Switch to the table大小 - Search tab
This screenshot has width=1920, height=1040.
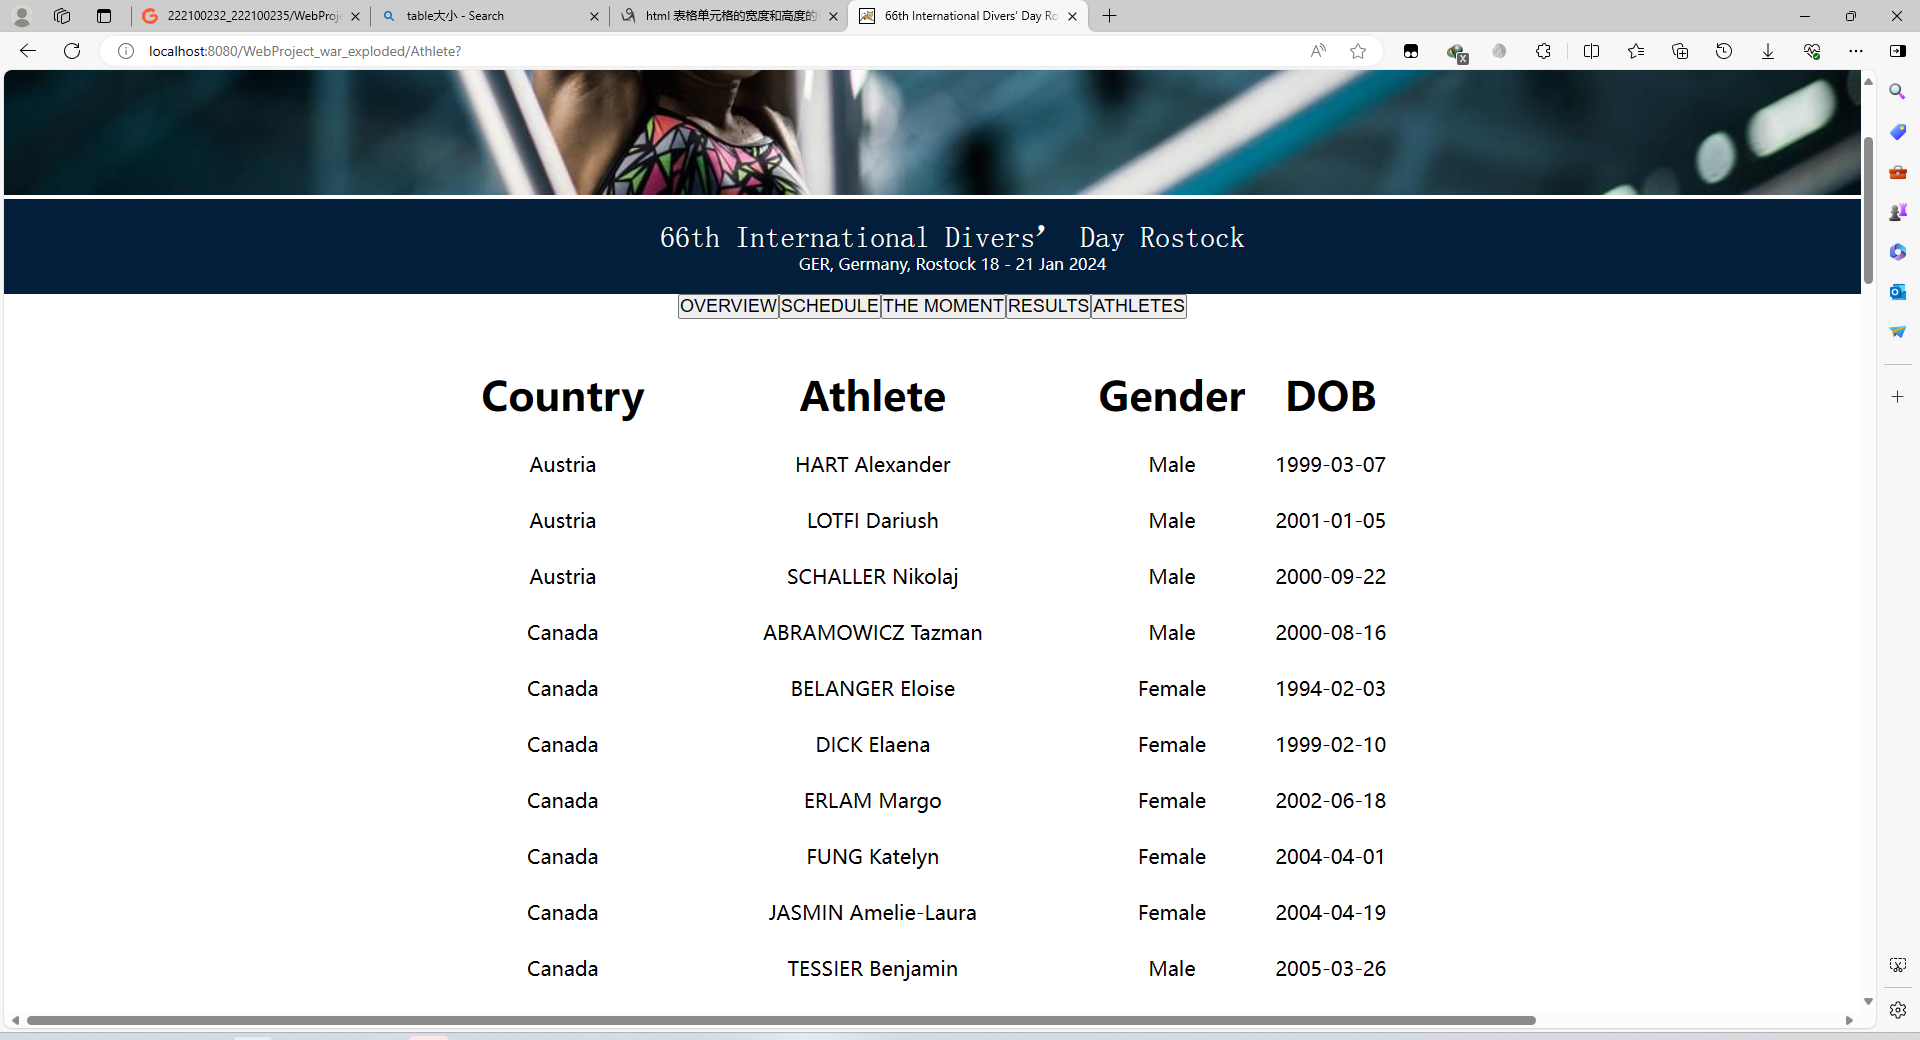click(490, 16)
